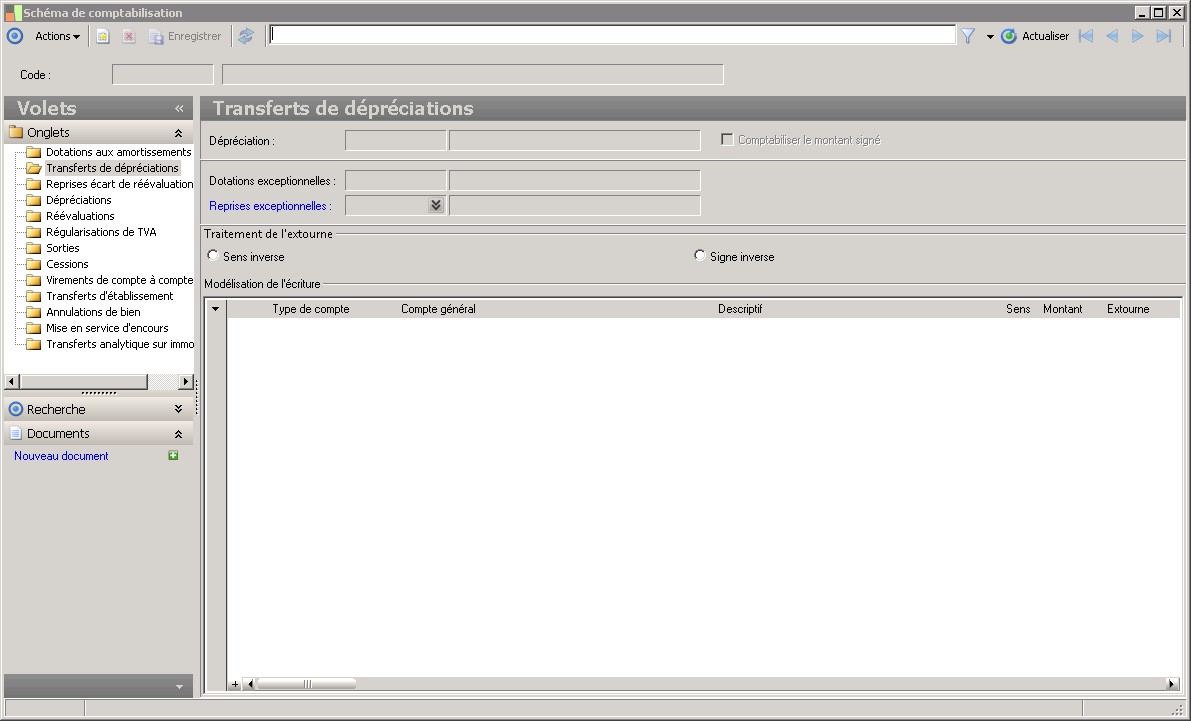Open grid column selector triangle

(216, 308)
